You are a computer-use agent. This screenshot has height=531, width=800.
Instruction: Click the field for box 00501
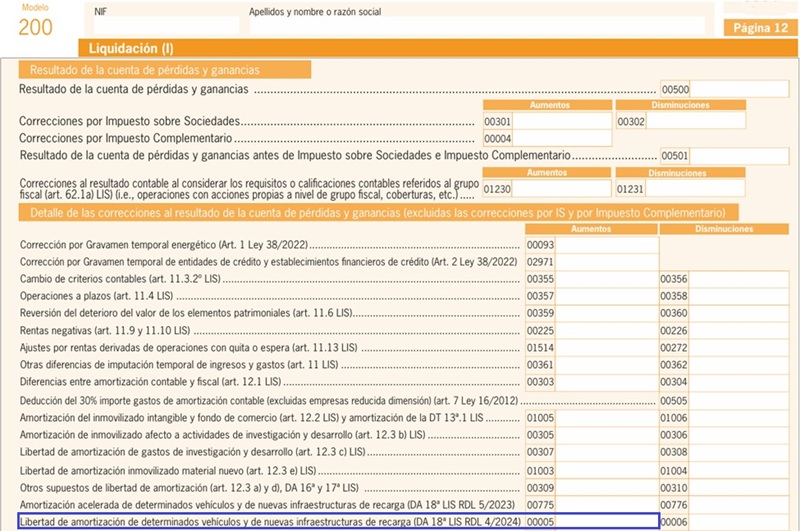(x=739, y=156)
